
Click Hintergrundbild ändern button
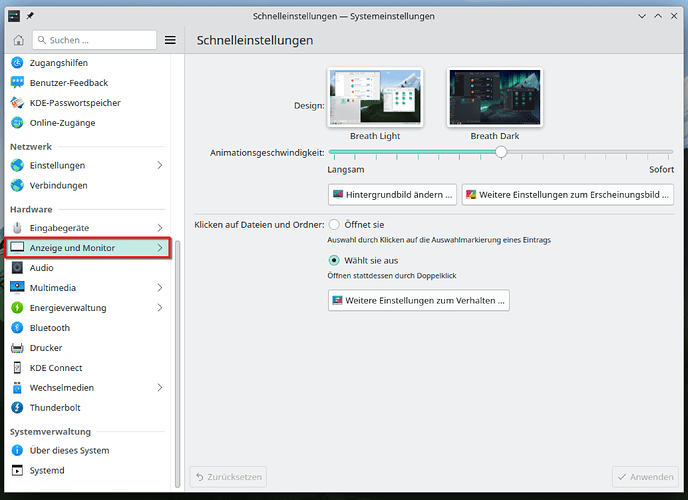coord(392,195)
